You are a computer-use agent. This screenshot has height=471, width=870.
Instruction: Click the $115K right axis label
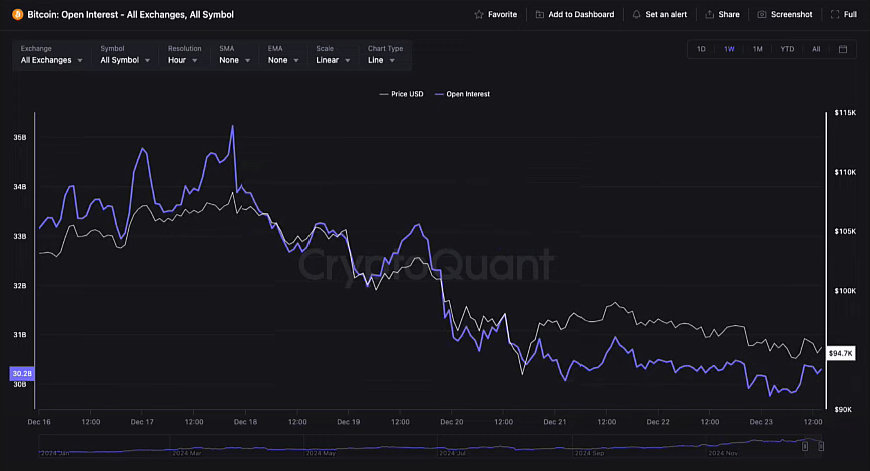point(845,113)
